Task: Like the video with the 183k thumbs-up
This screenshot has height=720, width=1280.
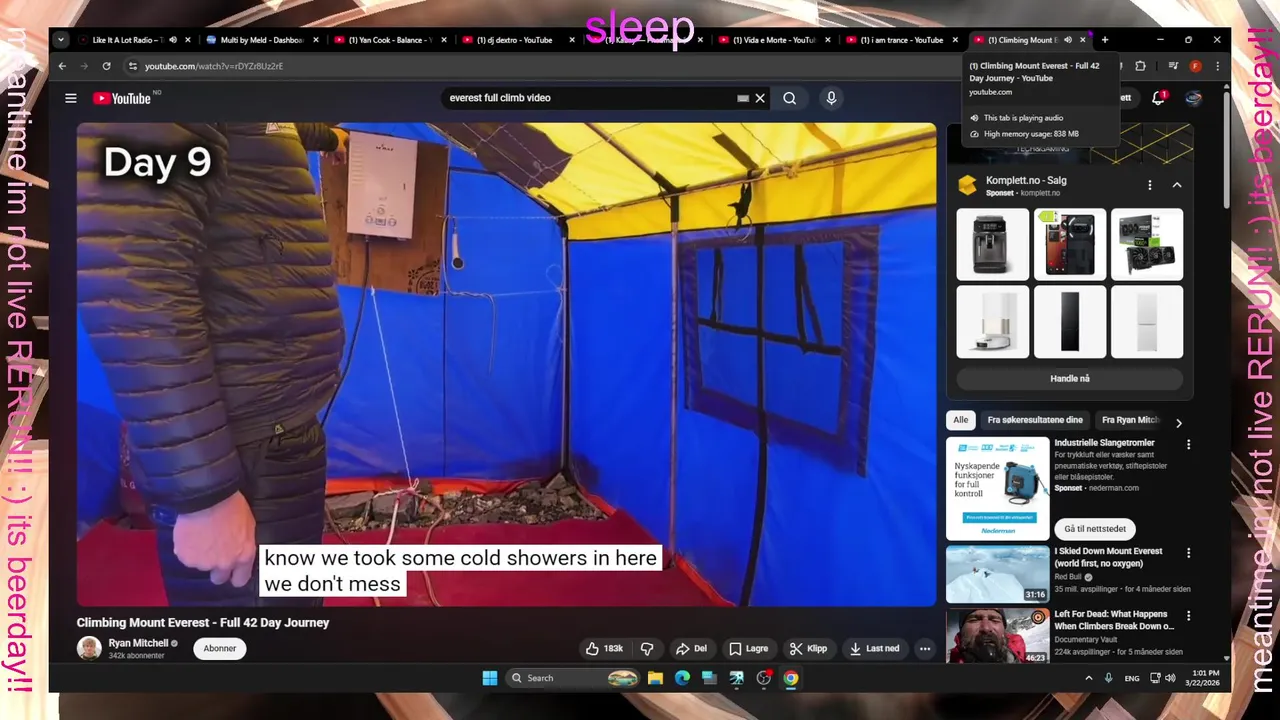Action: (x=604, y=648)
